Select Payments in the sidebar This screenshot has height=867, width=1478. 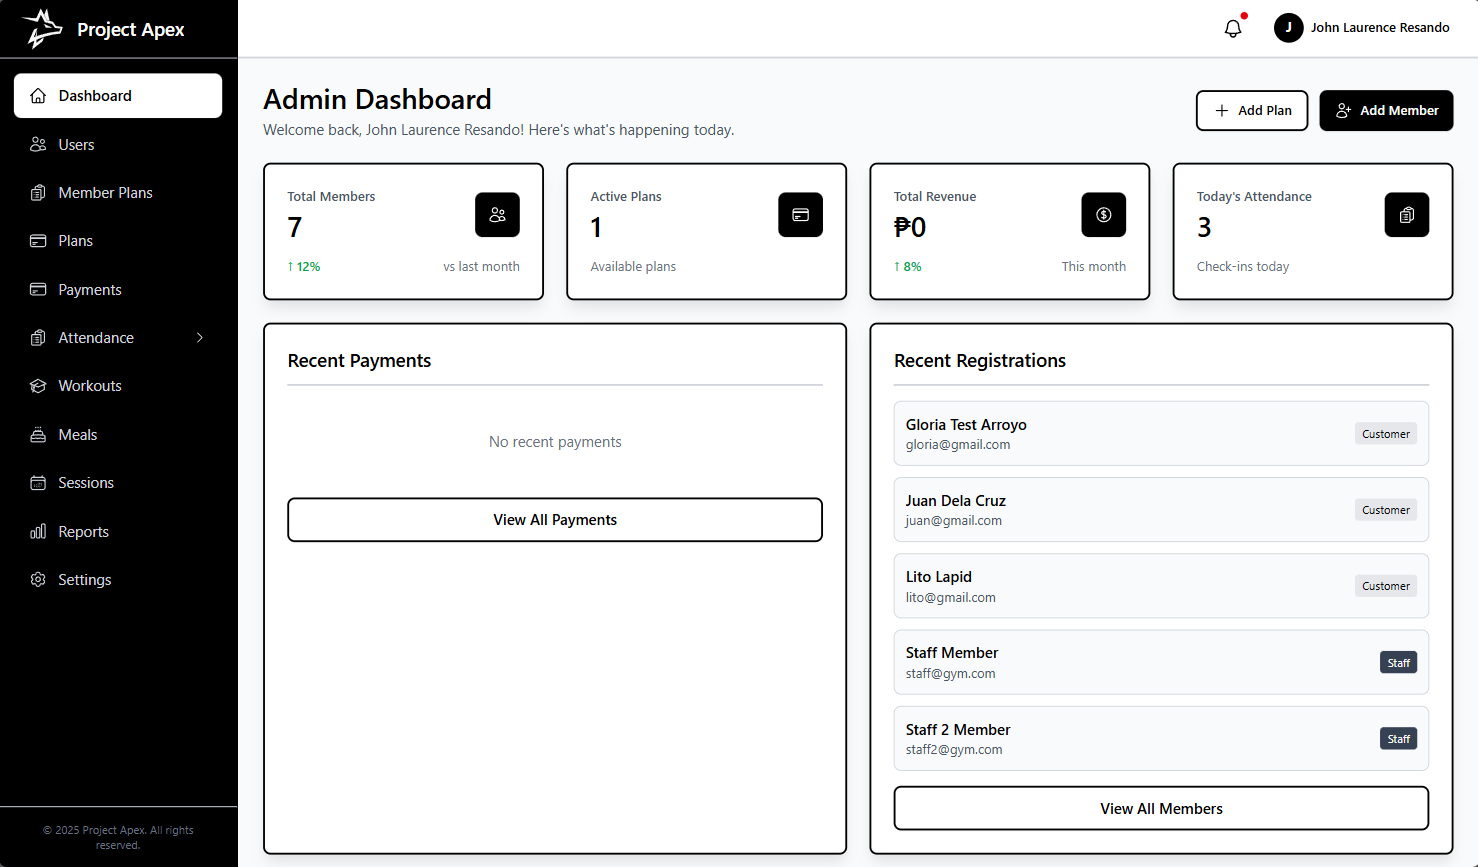pyautogui.click(x=90, y=290)
